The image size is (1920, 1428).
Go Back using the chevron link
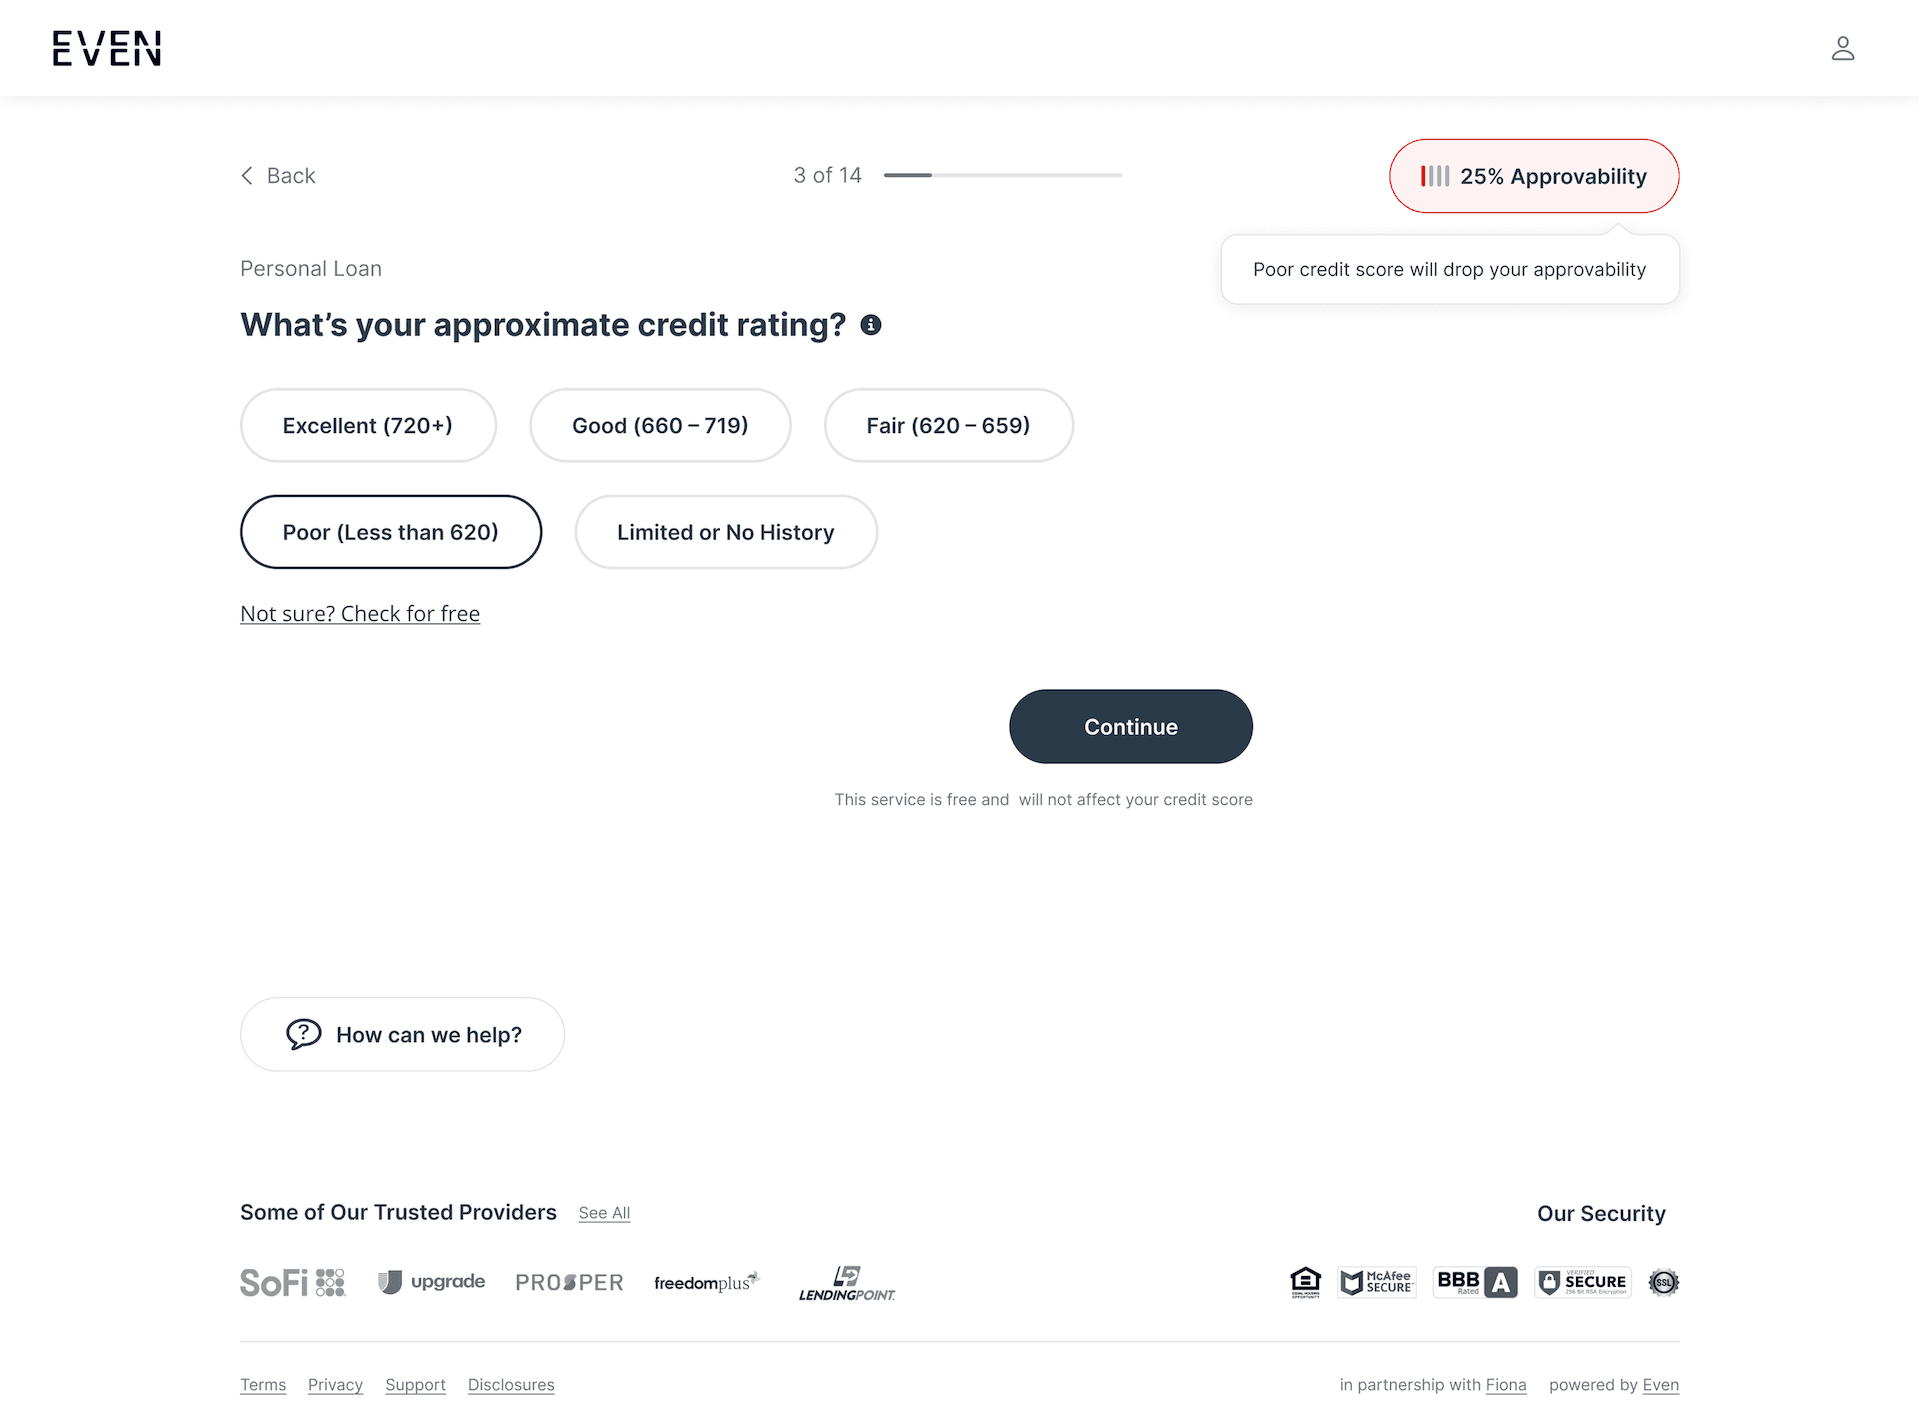[278, 175]
